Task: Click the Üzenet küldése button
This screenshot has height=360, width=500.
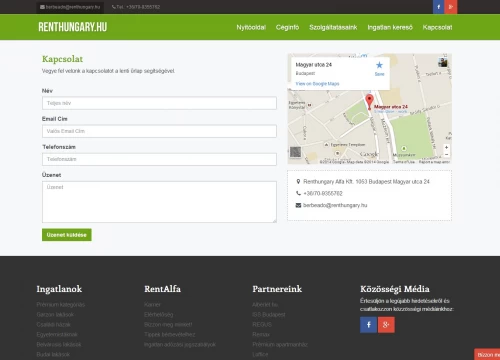Action: (67, 235)
